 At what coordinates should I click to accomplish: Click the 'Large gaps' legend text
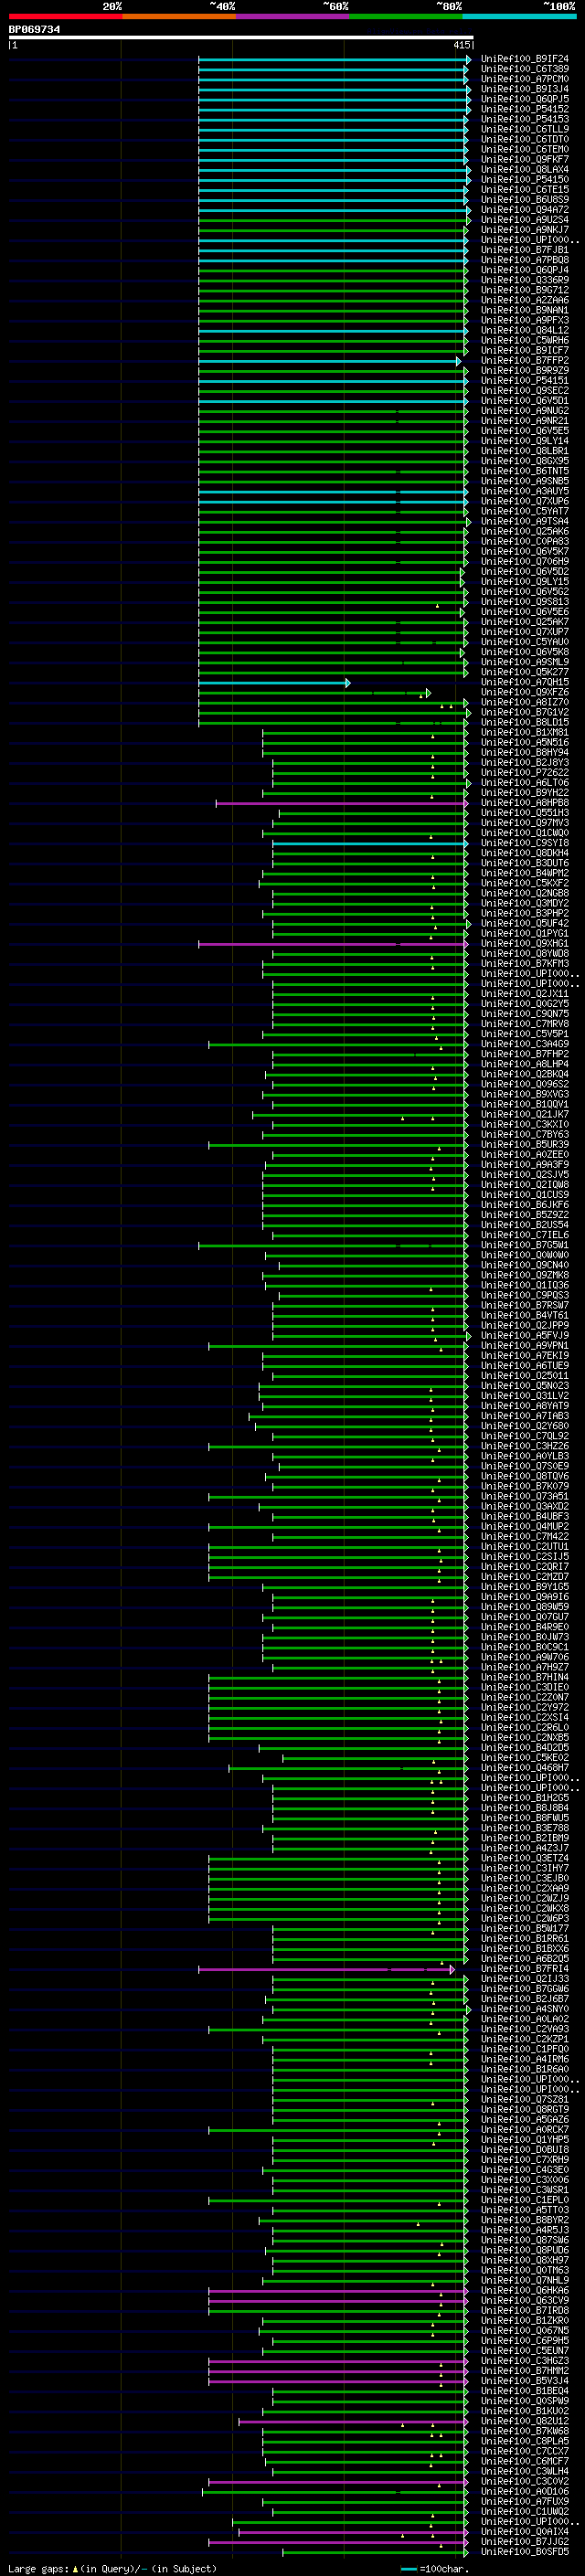pos(38,2569)
